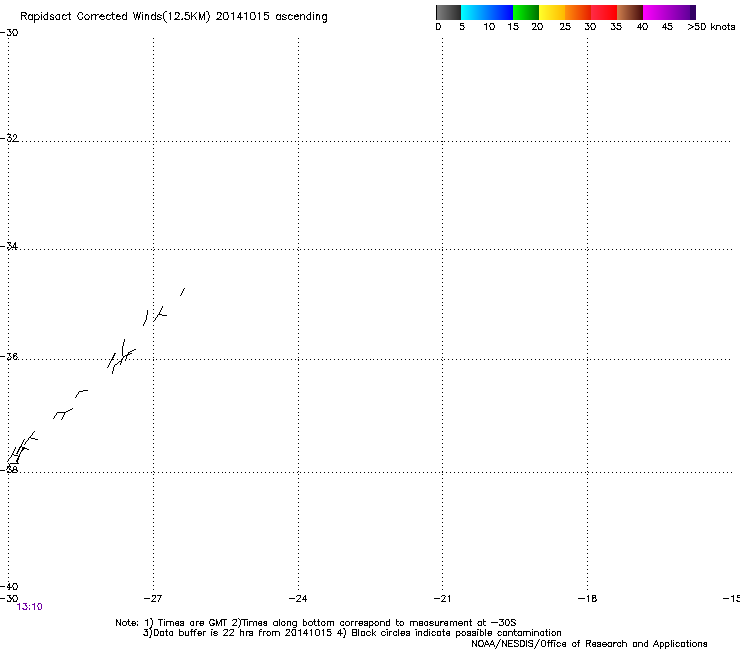Click the -21 longitude axis label
This screenshot has width=740, height=650.
442,599
